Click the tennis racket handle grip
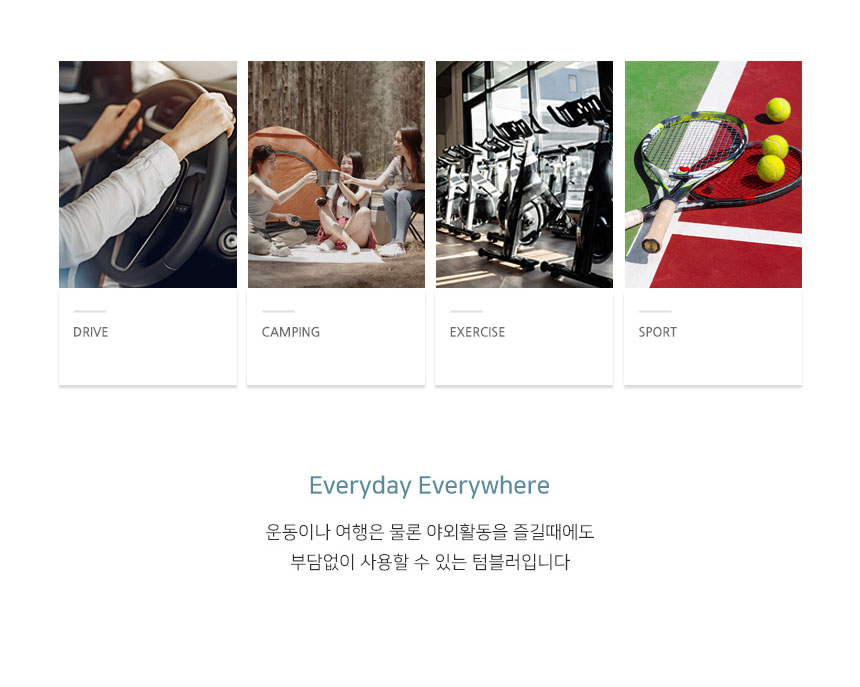This screenshot has width=860, height=687. point(658,226)
